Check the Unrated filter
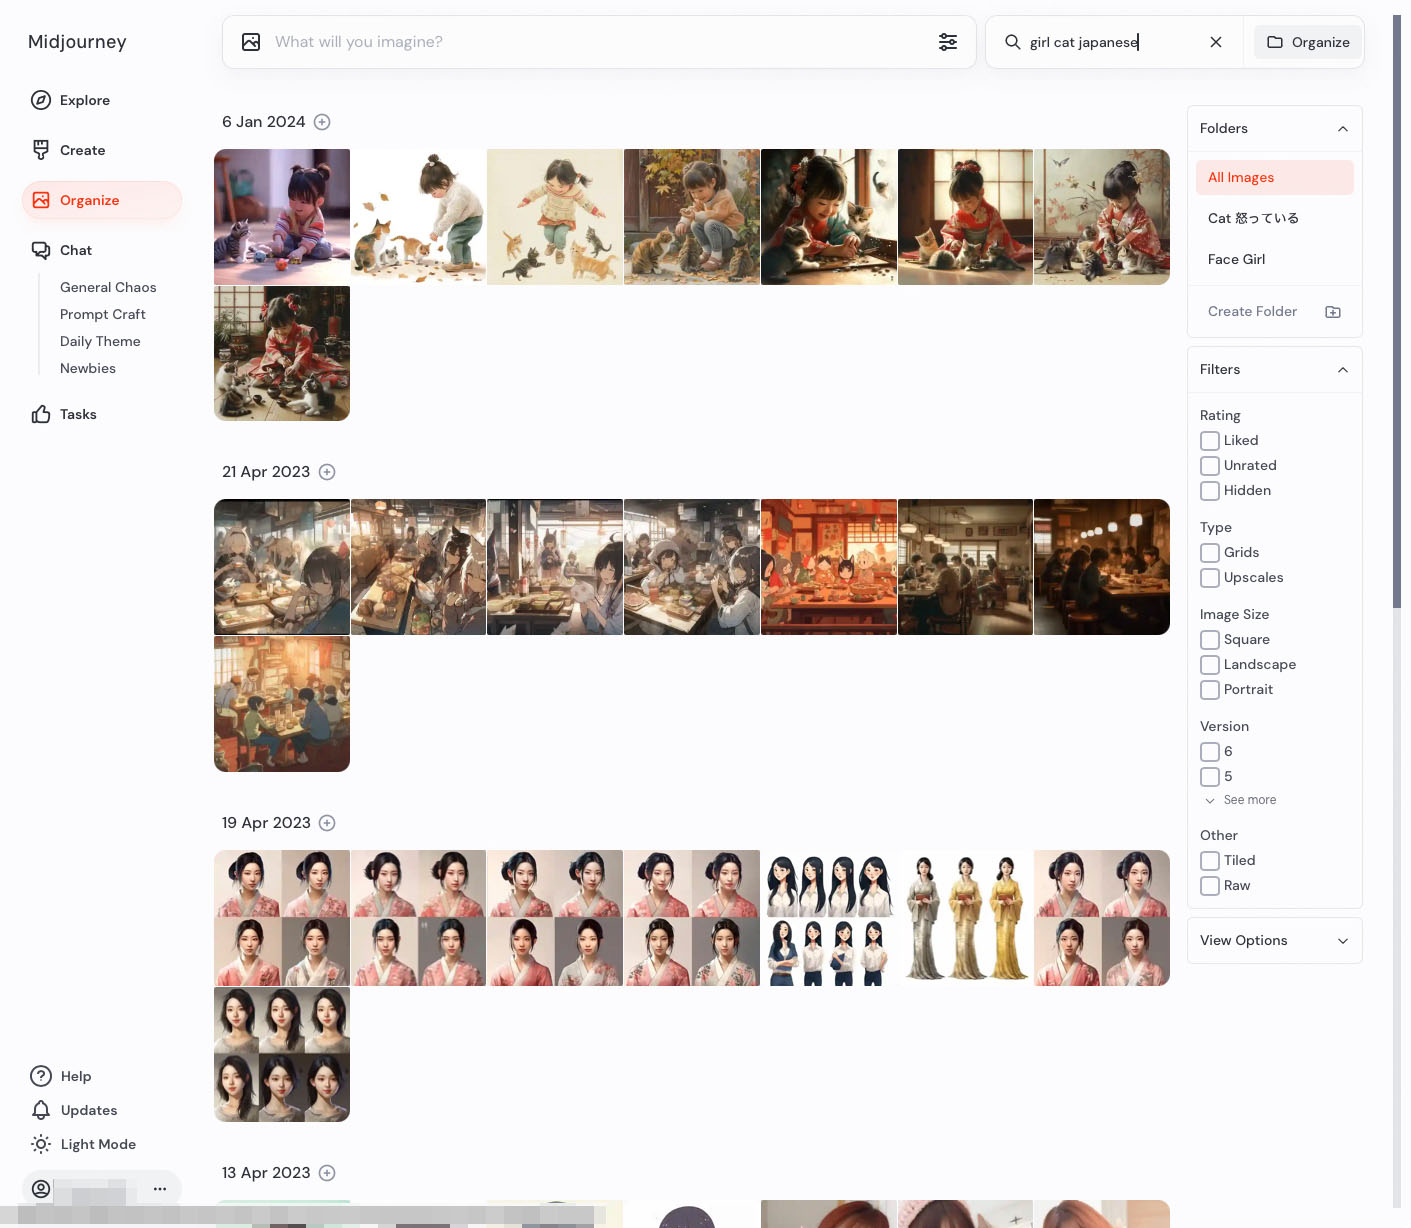 click(1210, 466)
